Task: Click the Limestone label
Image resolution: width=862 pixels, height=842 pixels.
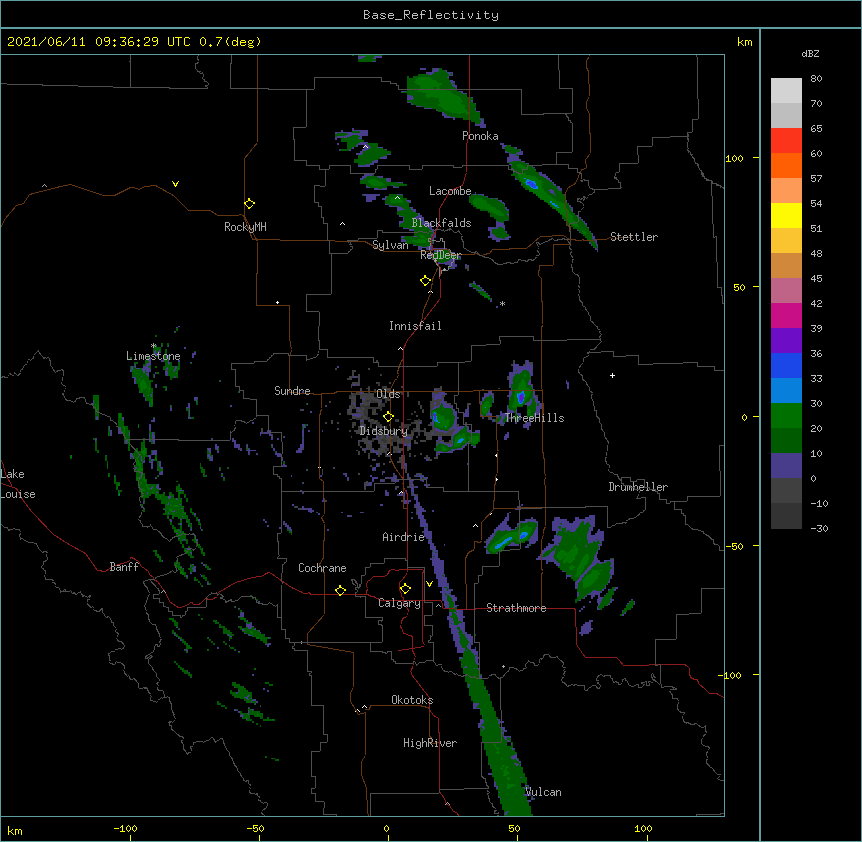Action: (x=153, y=356)
